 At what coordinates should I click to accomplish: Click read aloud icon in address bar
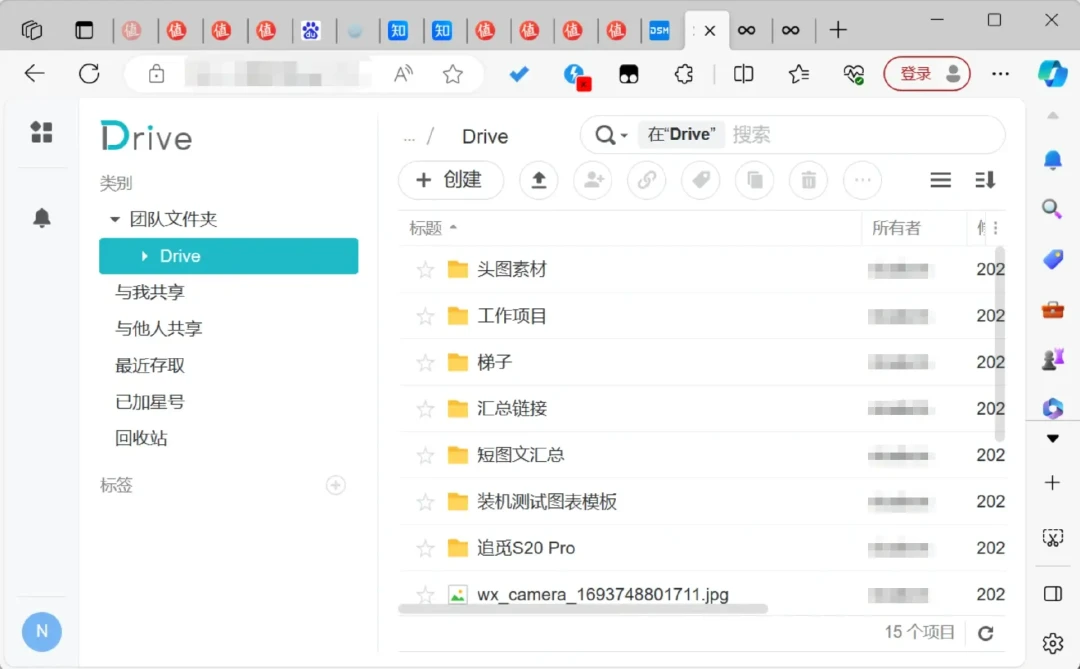[x=403, y=74]
